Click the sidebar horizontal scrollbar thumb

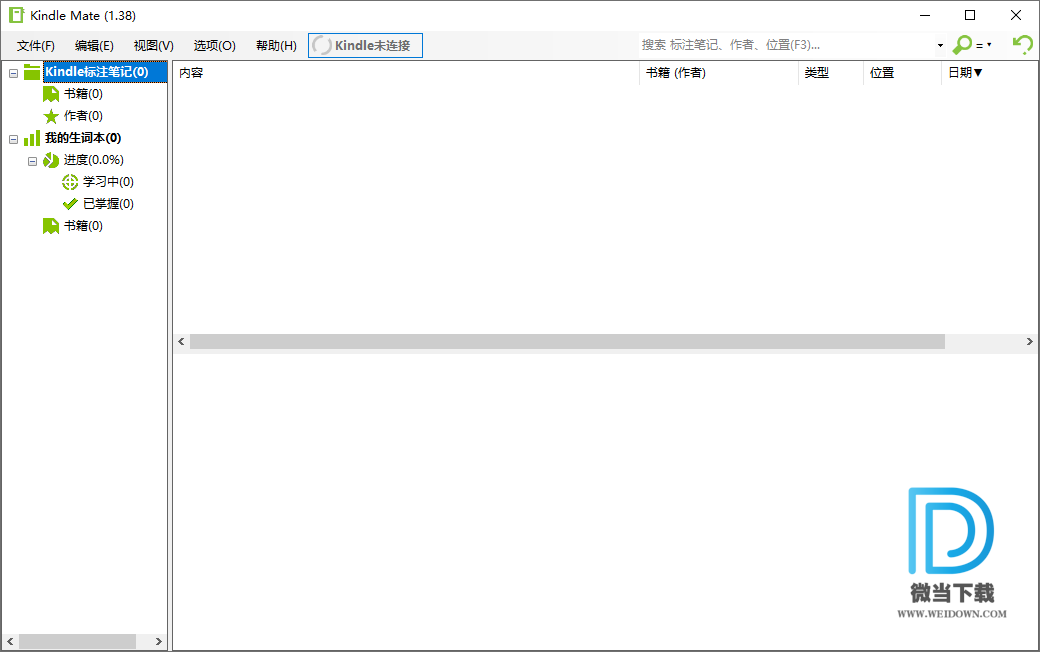(x=78, y=641)
